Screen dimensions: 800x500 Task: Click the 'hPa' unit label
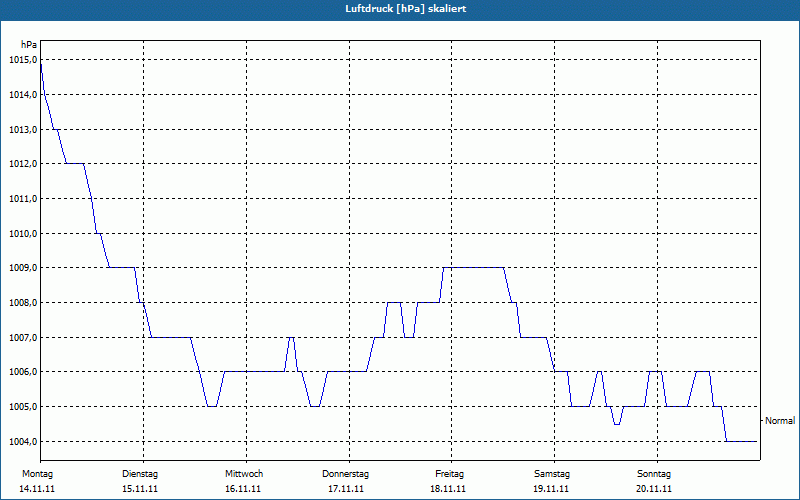(x=29, y=45)
